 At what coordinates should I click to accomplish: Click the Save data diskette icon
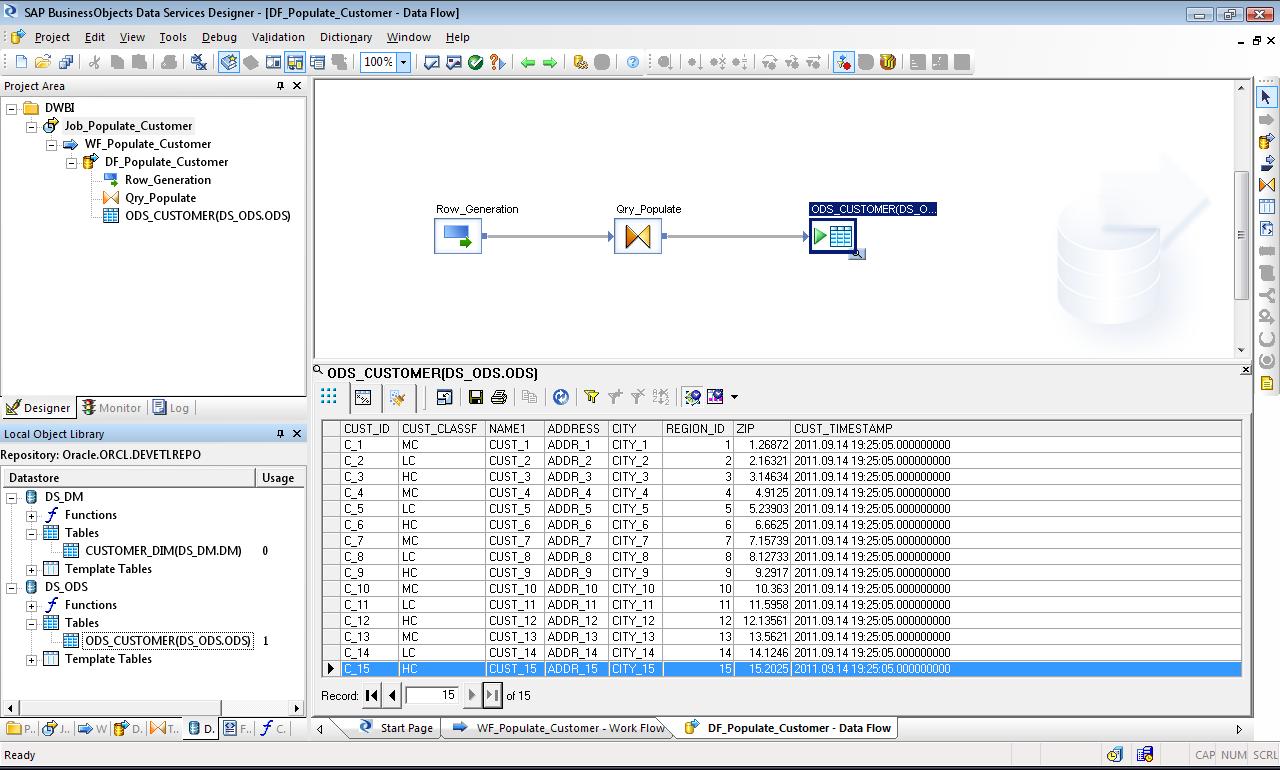(x=476, y=397)
